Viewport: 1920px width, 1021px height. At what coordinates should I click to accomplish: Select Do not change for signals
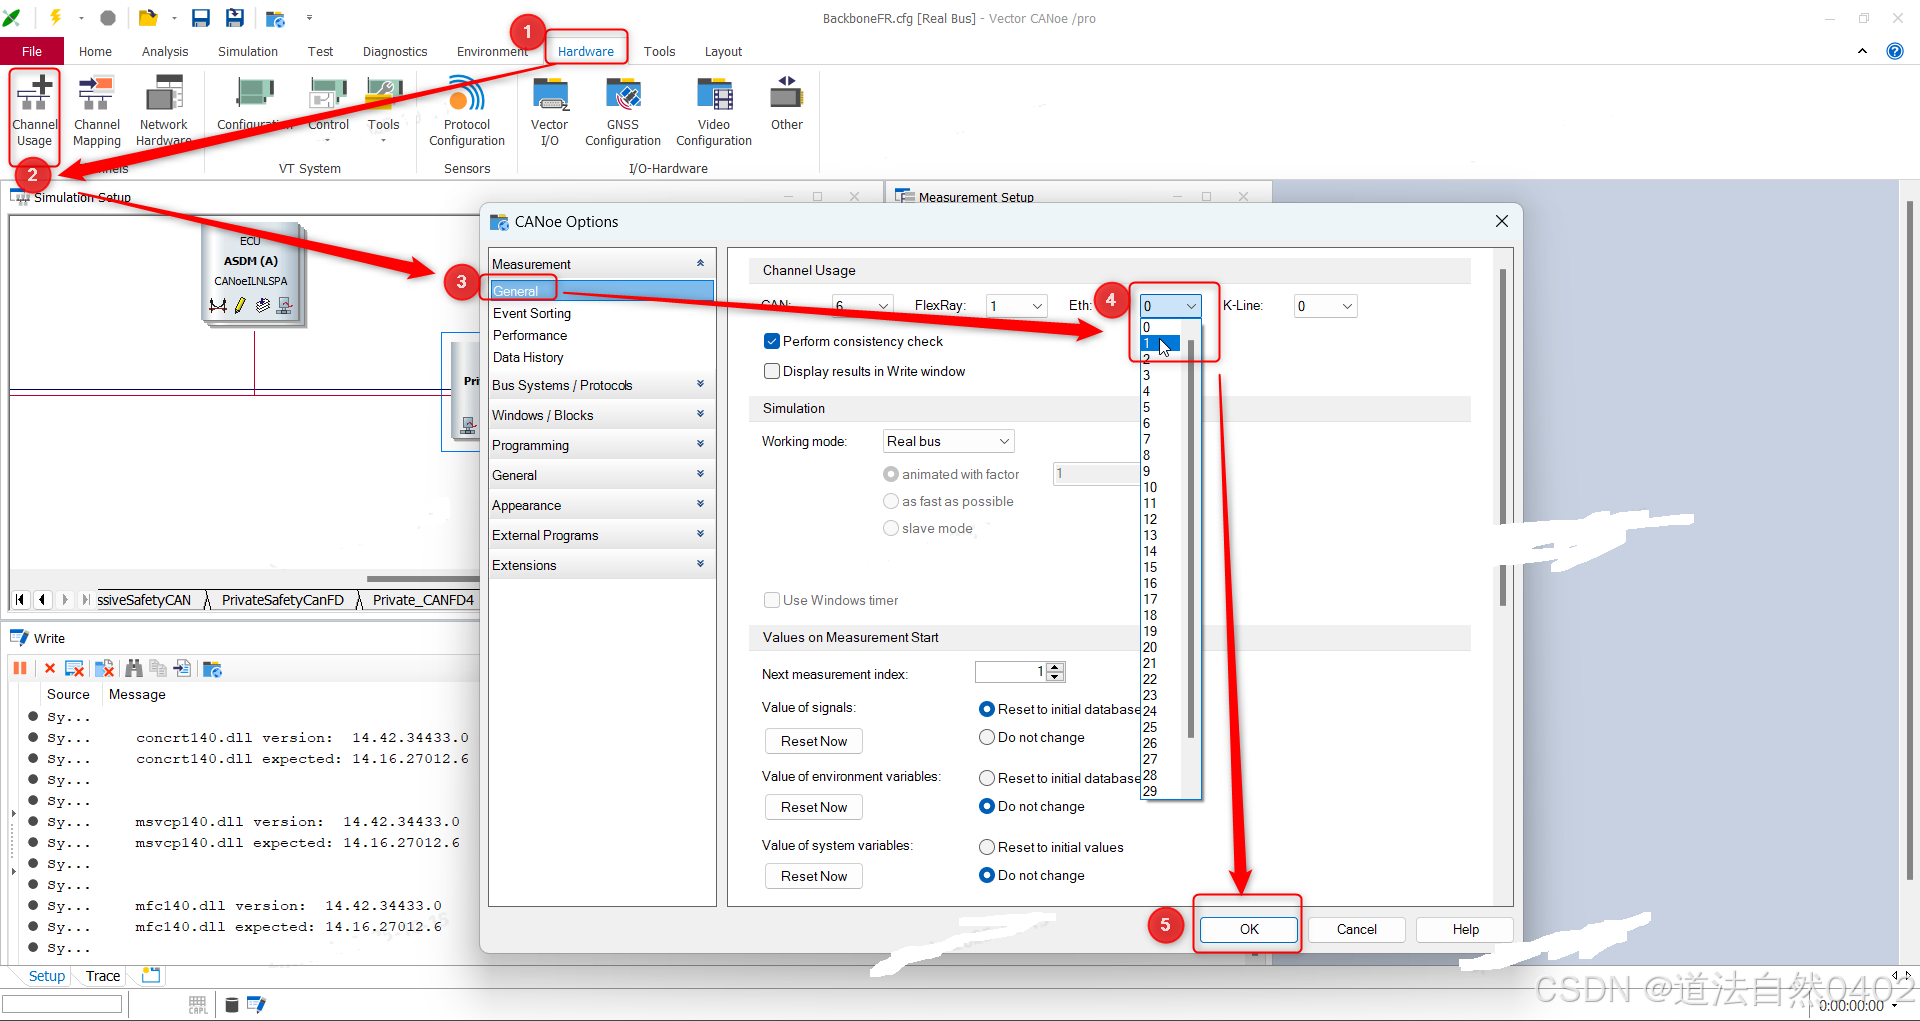tap(986, 737)
